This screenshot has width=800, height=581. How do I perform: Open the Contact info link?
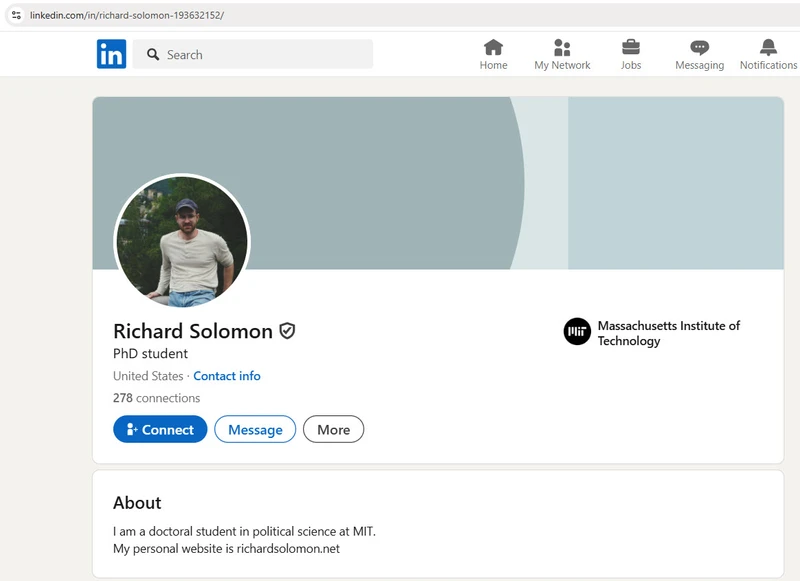227,376
